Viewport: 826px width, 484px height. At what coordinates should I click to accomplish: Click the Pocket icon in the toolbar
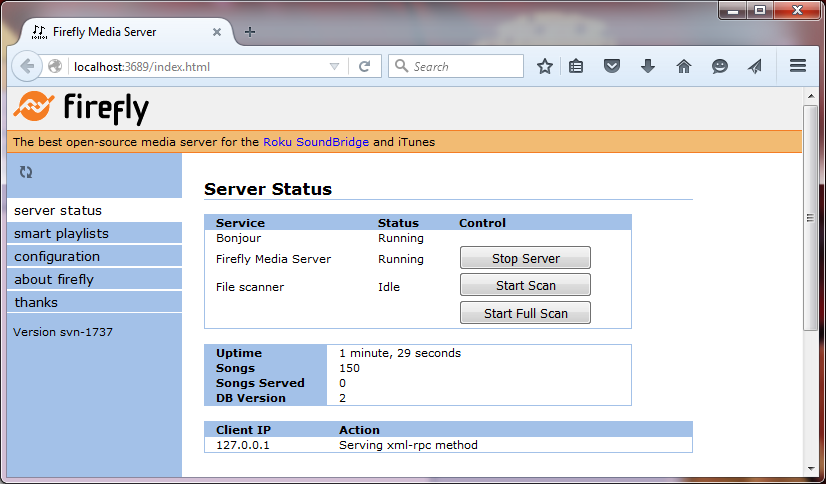(x=612, y=66)
